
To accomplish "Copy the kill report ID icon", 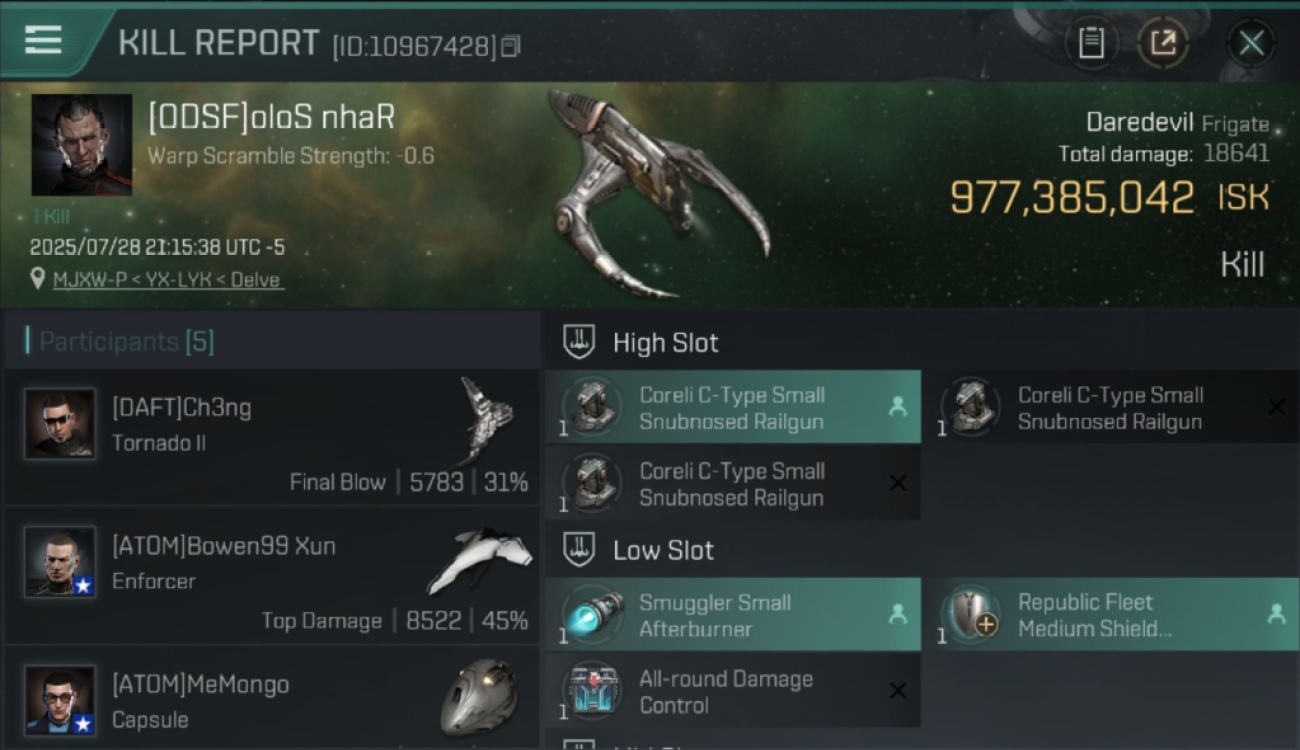I will point(511,46).
